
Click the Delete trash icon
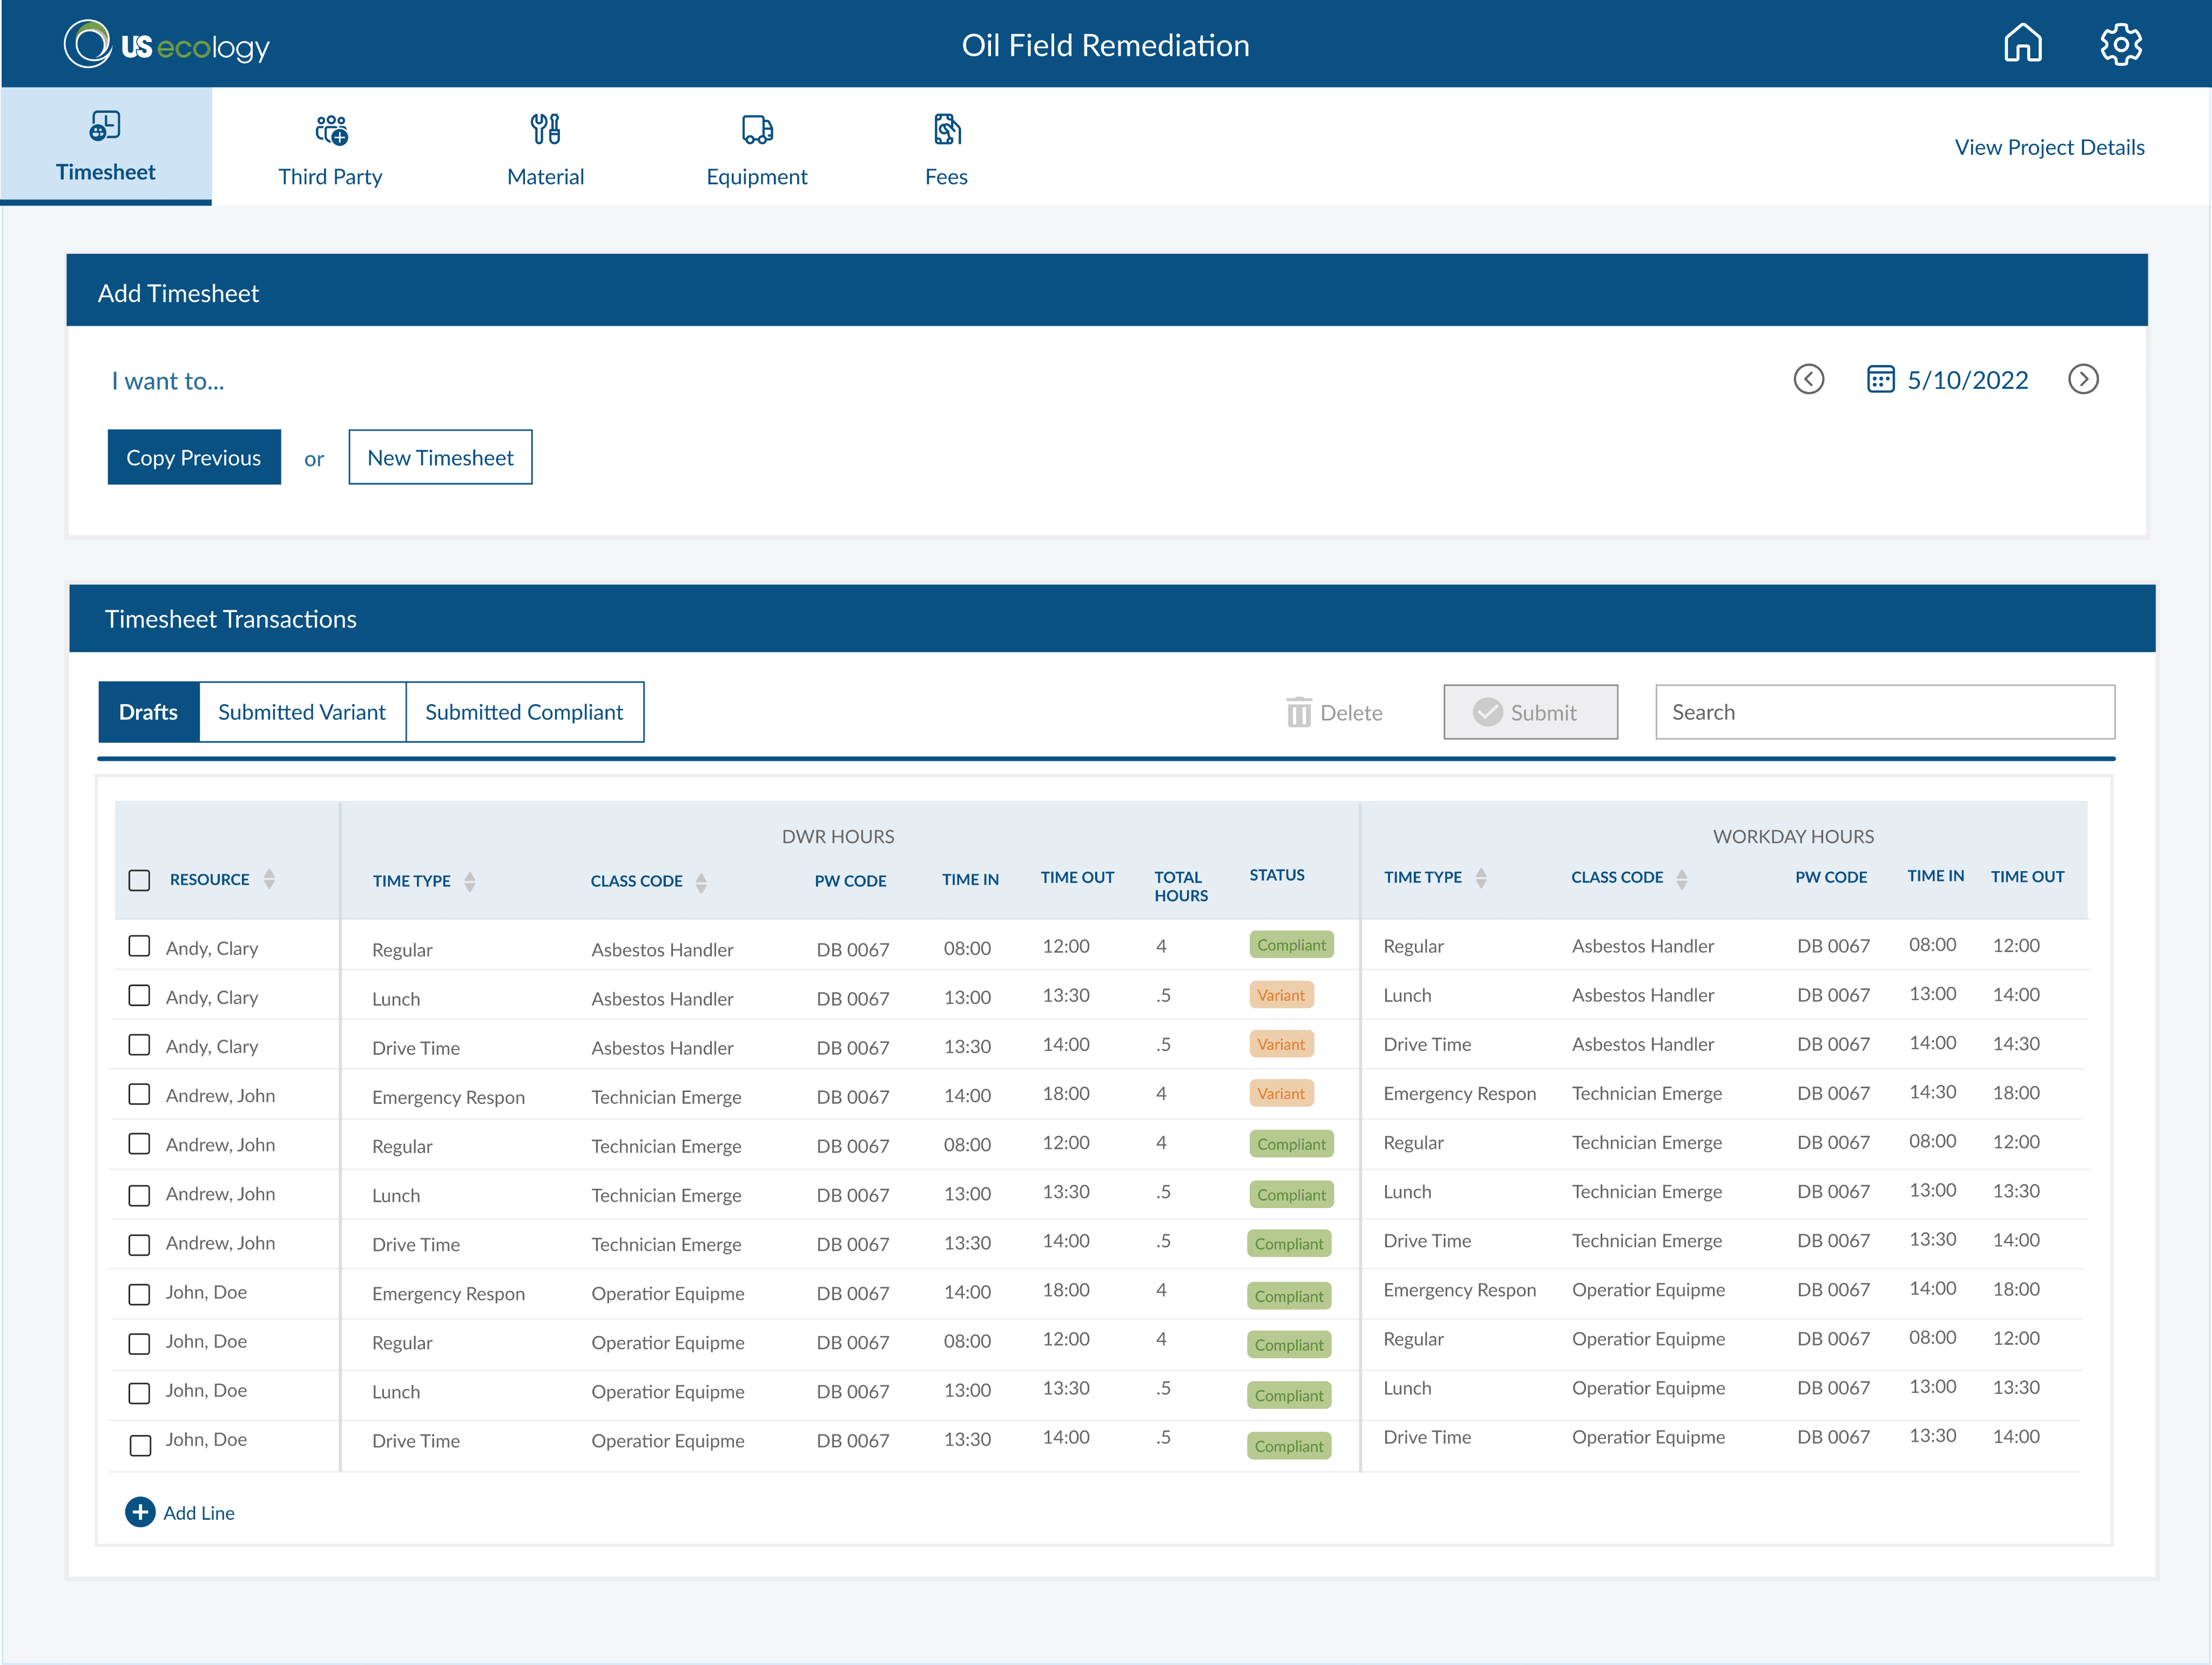point(1298,712)
